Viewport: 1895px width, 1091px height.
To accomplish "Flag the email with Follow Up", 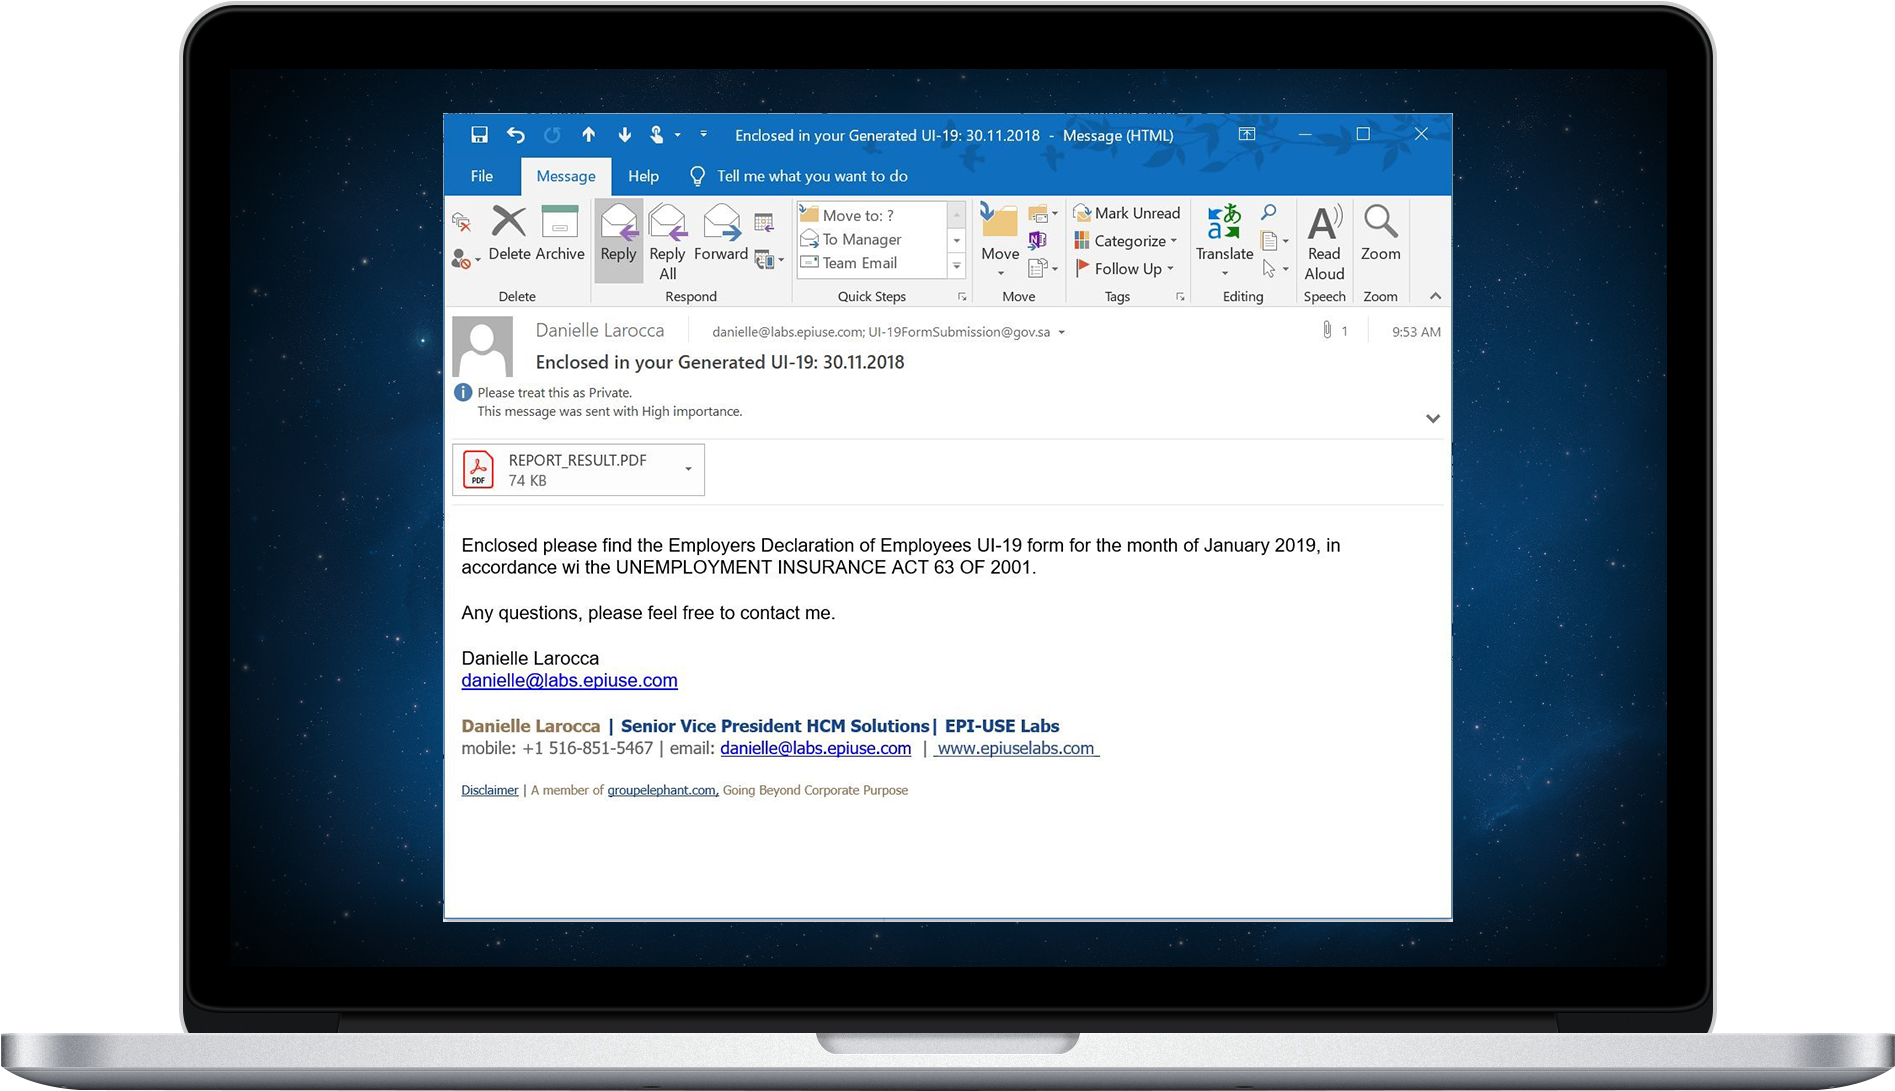I will point(1124,268).
